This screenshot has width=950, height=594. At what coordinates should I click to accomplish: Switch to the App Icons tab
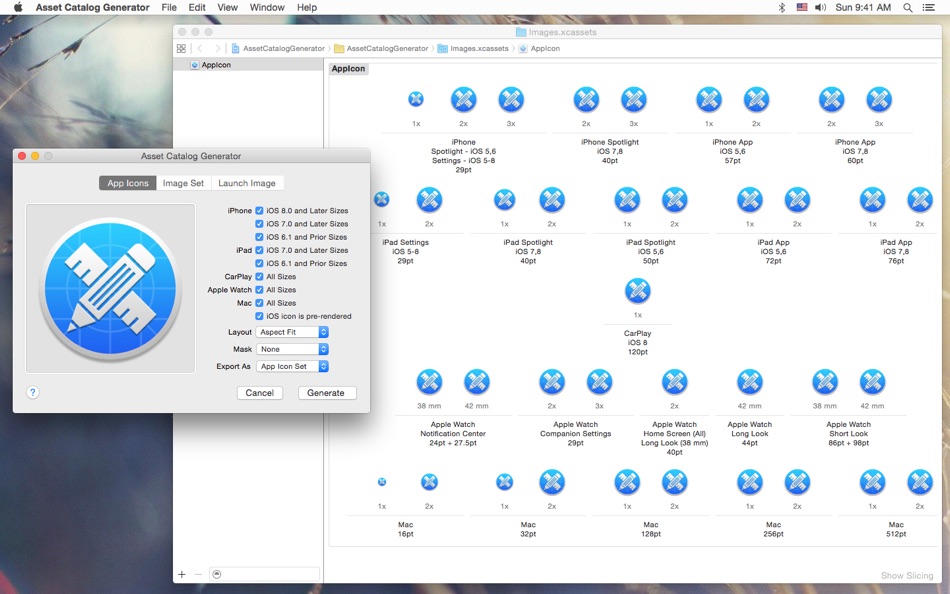pyautogui.click(x=127, y=183)
